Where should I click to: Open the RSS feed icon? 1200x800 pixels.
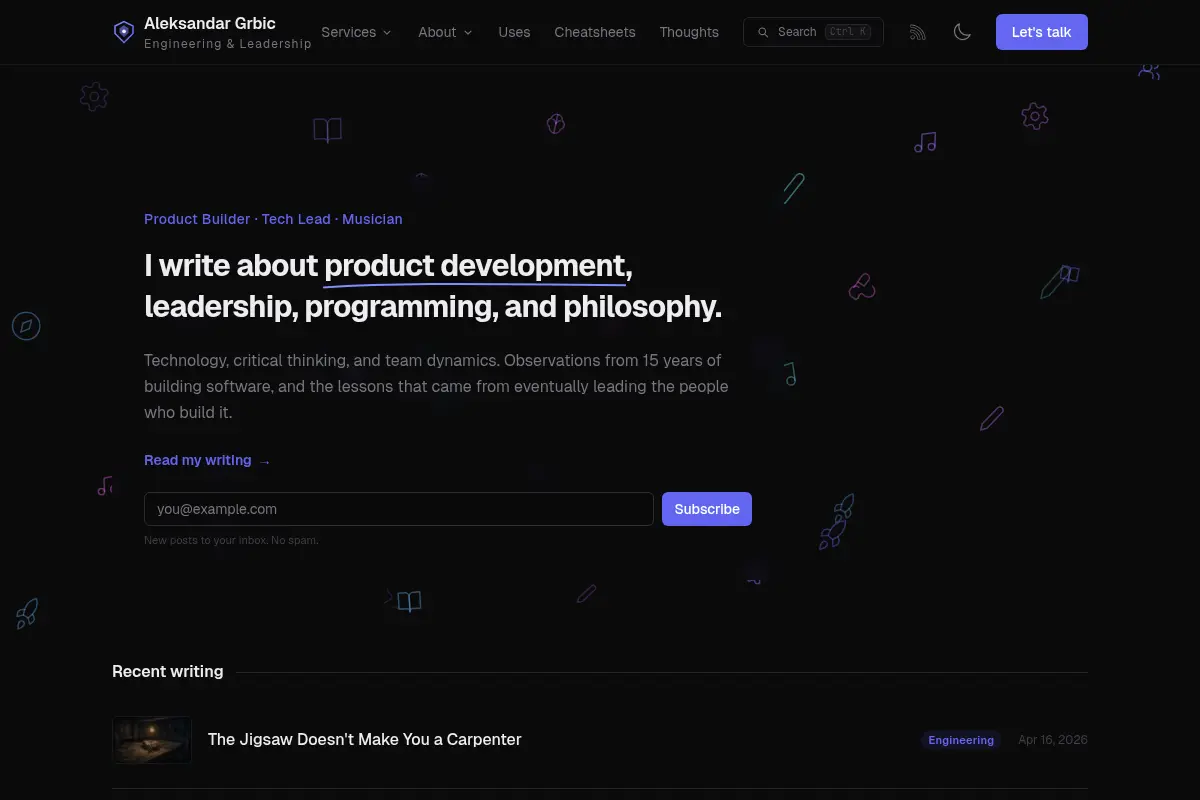pos(917,32)
